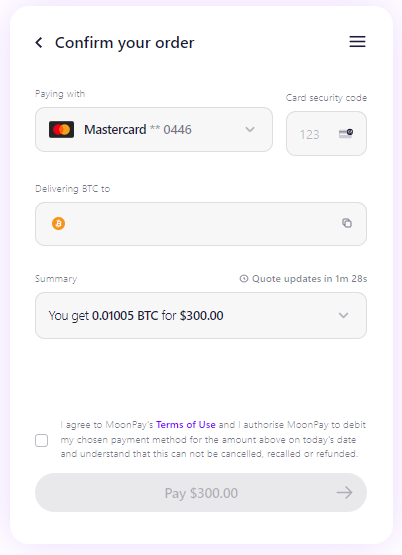The image size is (402, 555).
Task: Click the 'You get 0.01005 BTC' summary row
Action: [201, 315]
